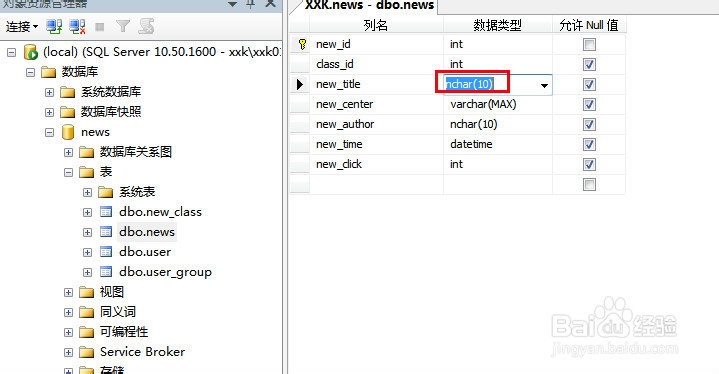Expand the 系统数据库 folder
719x374 pixels.
[x=50, y=92]
